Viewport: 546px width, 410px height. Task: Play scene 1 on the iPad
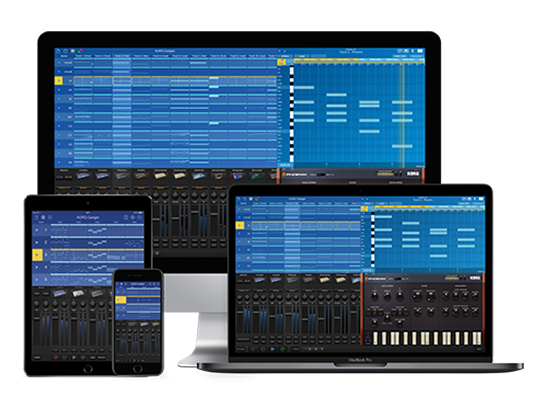(37, 230)
